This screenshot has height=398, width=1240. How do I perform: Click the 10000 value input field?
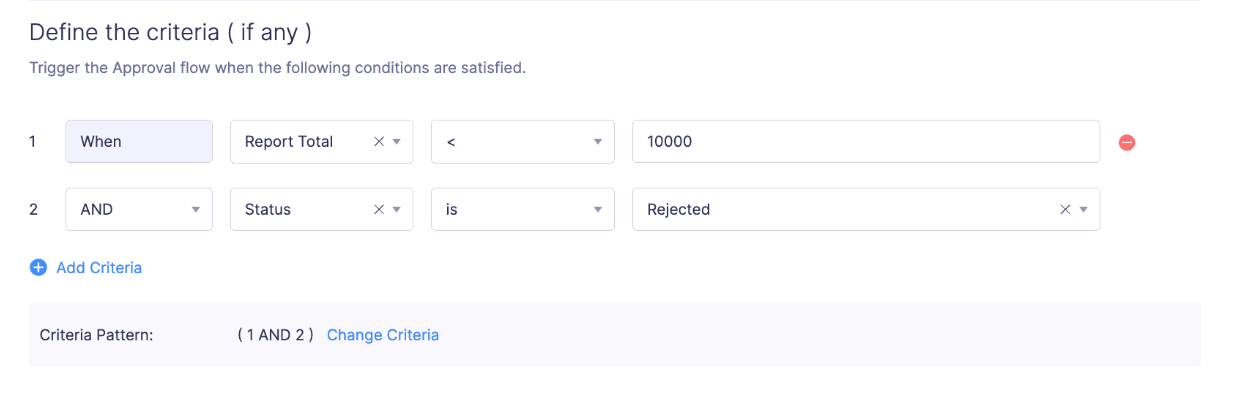[x=866, y=142]
